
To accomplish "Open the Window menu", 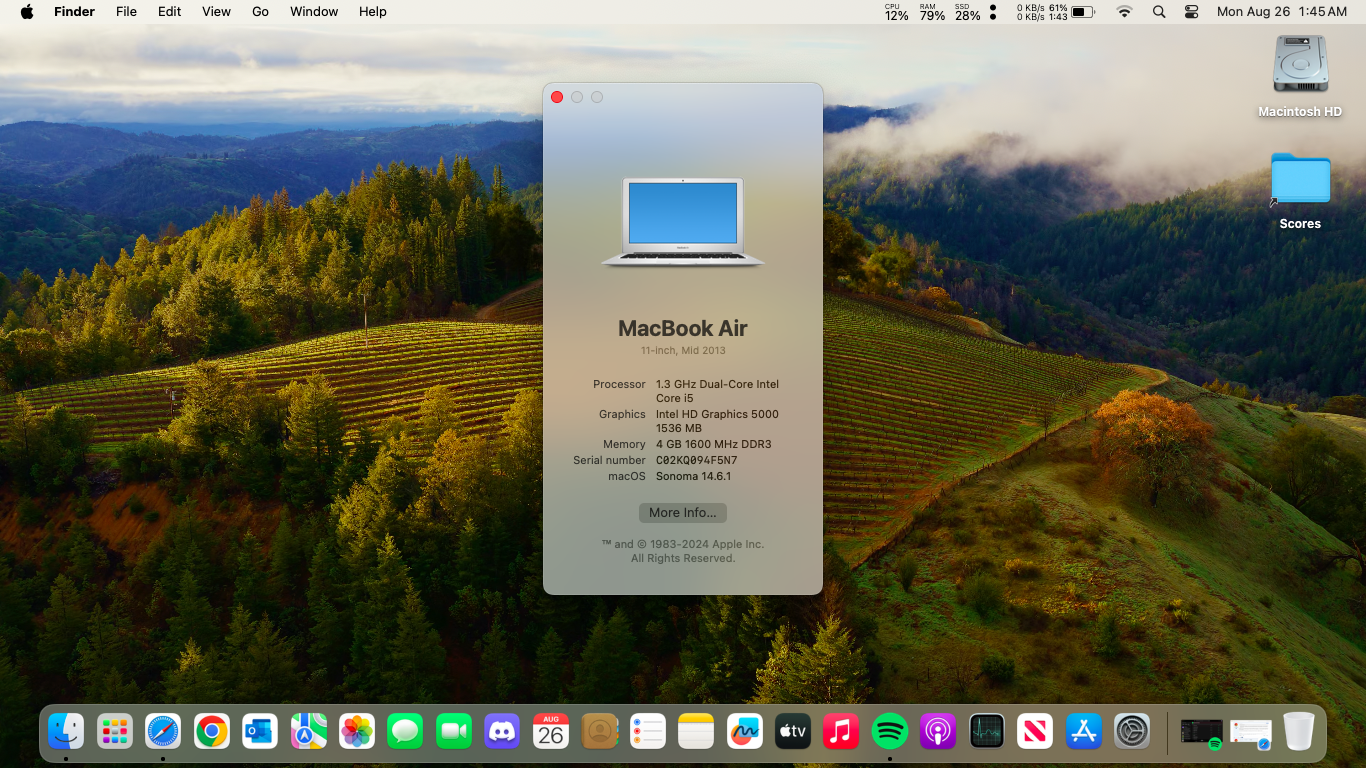I will pyautogui.click(x=314, y=12).
